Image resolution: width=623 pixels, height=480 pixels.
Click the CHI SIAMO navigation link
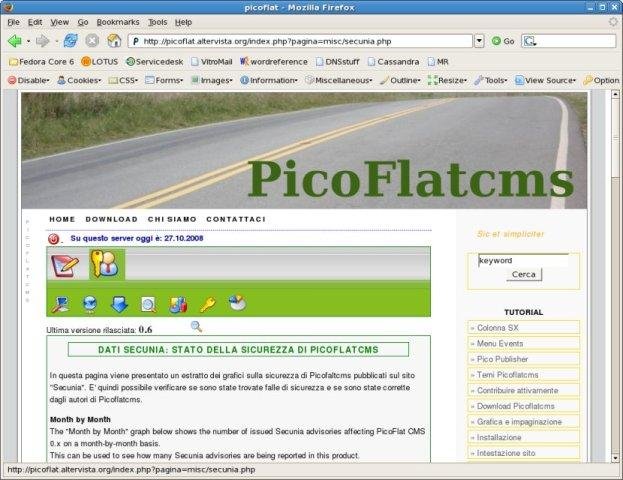(172, 219)
